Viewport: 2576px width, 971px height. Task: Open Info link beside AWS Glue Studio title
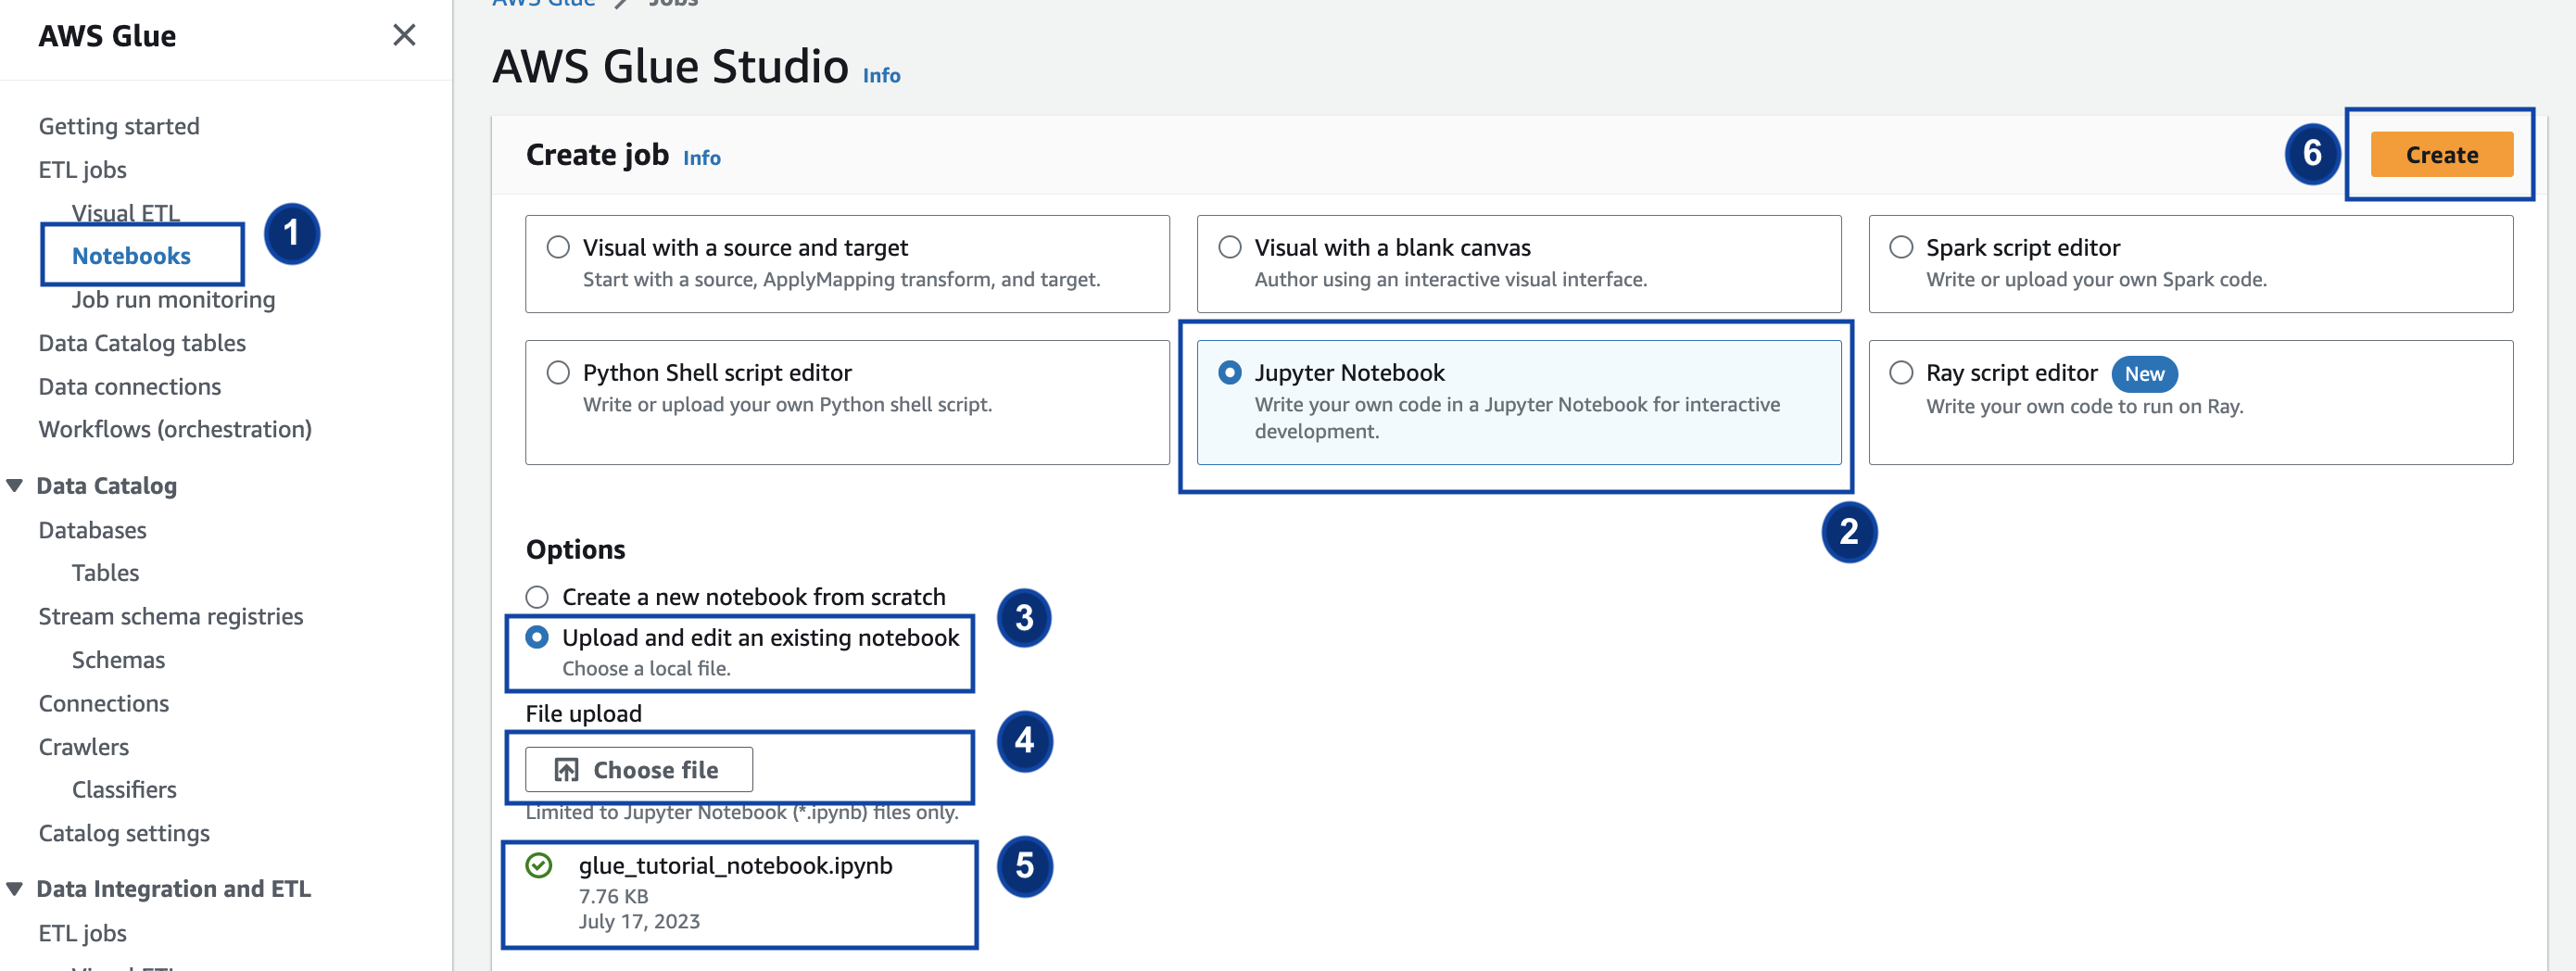click(880, 76)
